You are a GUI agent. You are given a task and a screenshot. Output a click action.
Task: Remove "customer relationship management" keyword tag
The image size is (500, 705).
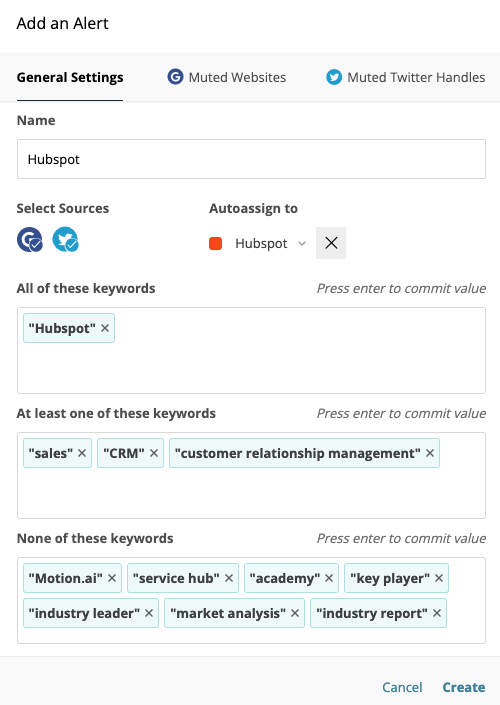pyautogui.click(x=430, y=453)
